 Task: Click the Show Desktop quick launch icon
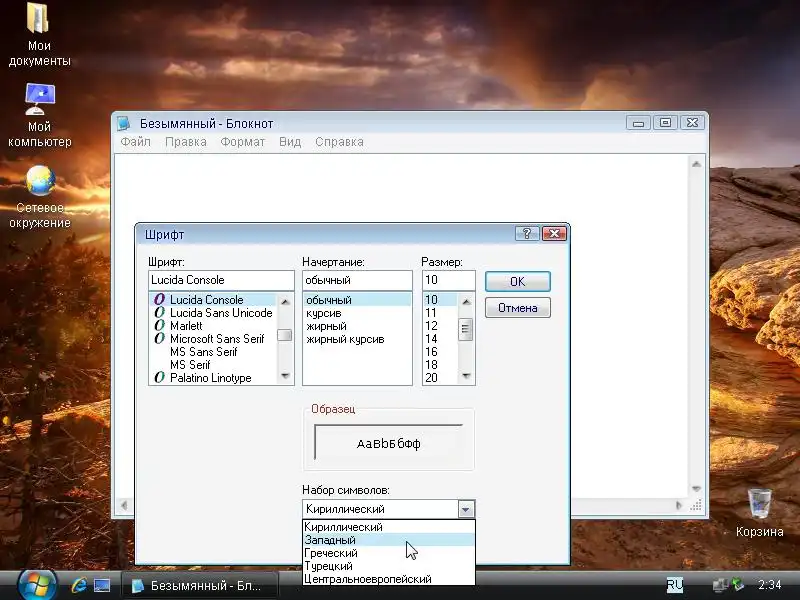pos(102,585)
